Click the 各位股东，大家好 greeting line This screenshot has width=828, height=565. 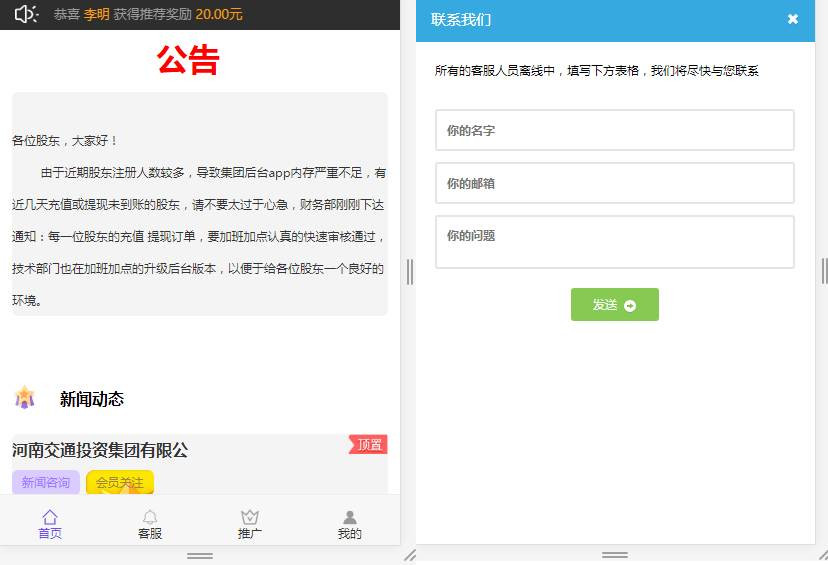coord(64,141)
